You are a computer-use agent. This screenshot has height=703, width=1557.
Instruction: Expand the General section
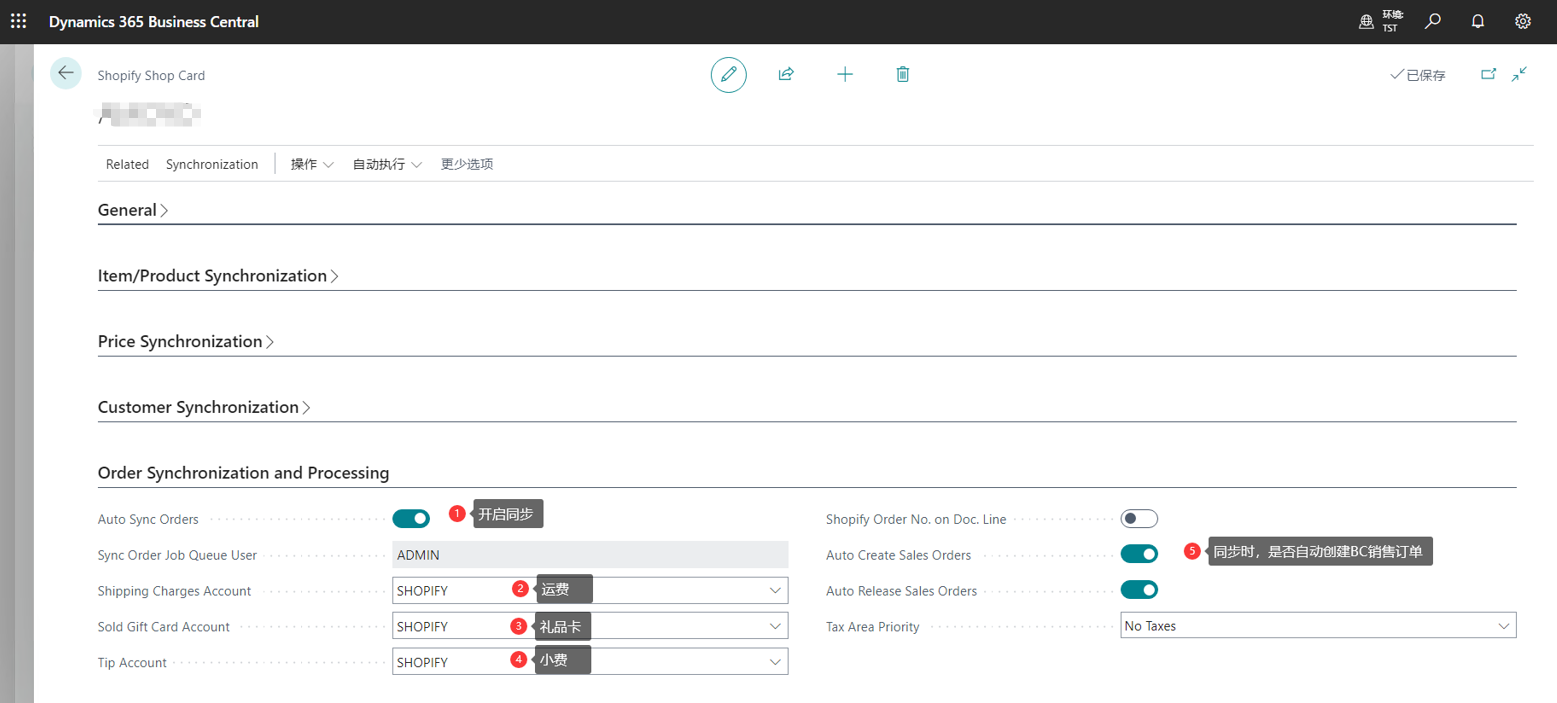tap(133, 210)
